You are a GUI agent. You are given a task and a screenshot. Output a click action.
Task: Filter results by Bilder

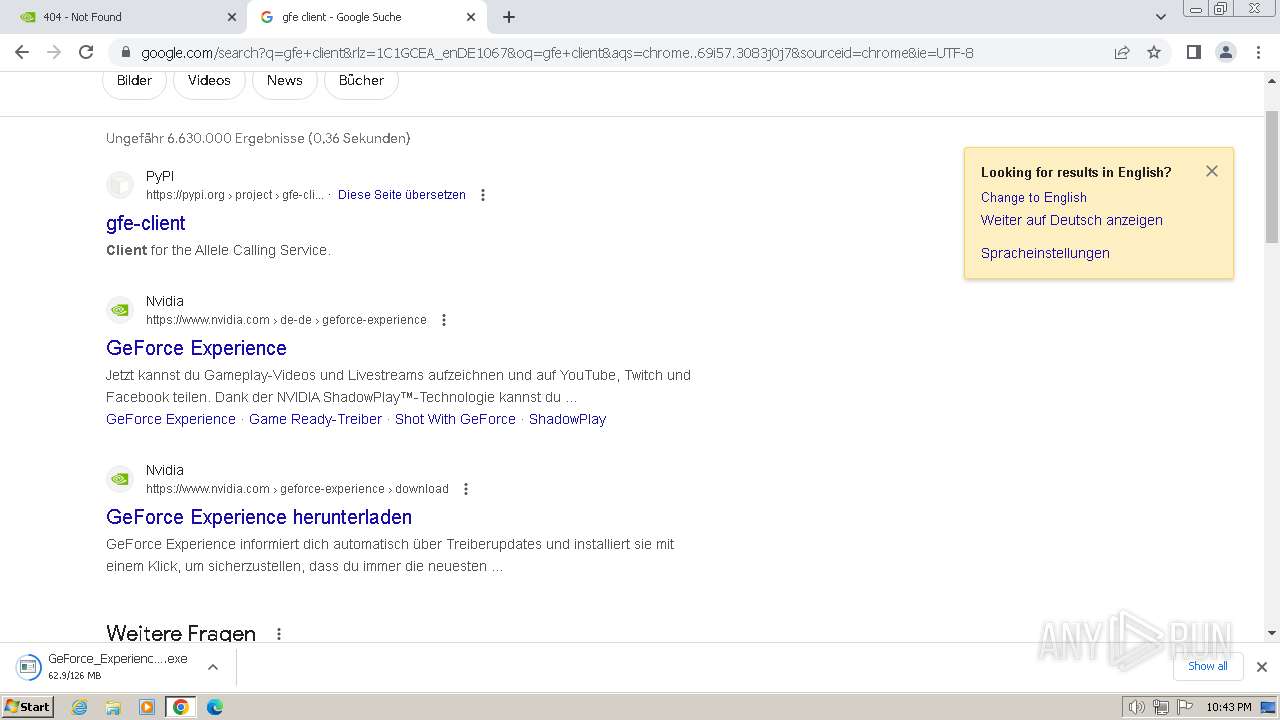pyautogui.click(x=134, y=80)
